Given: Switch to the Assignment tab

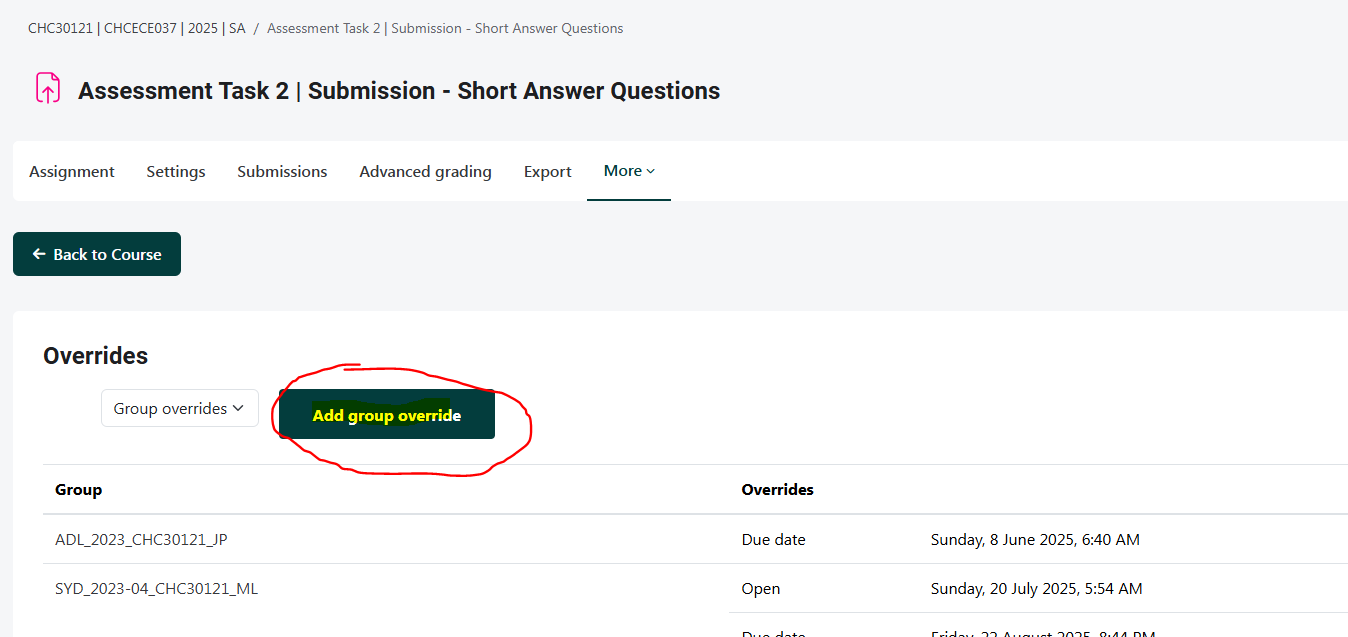Looking at the screenshot, I should coord(72,172).
